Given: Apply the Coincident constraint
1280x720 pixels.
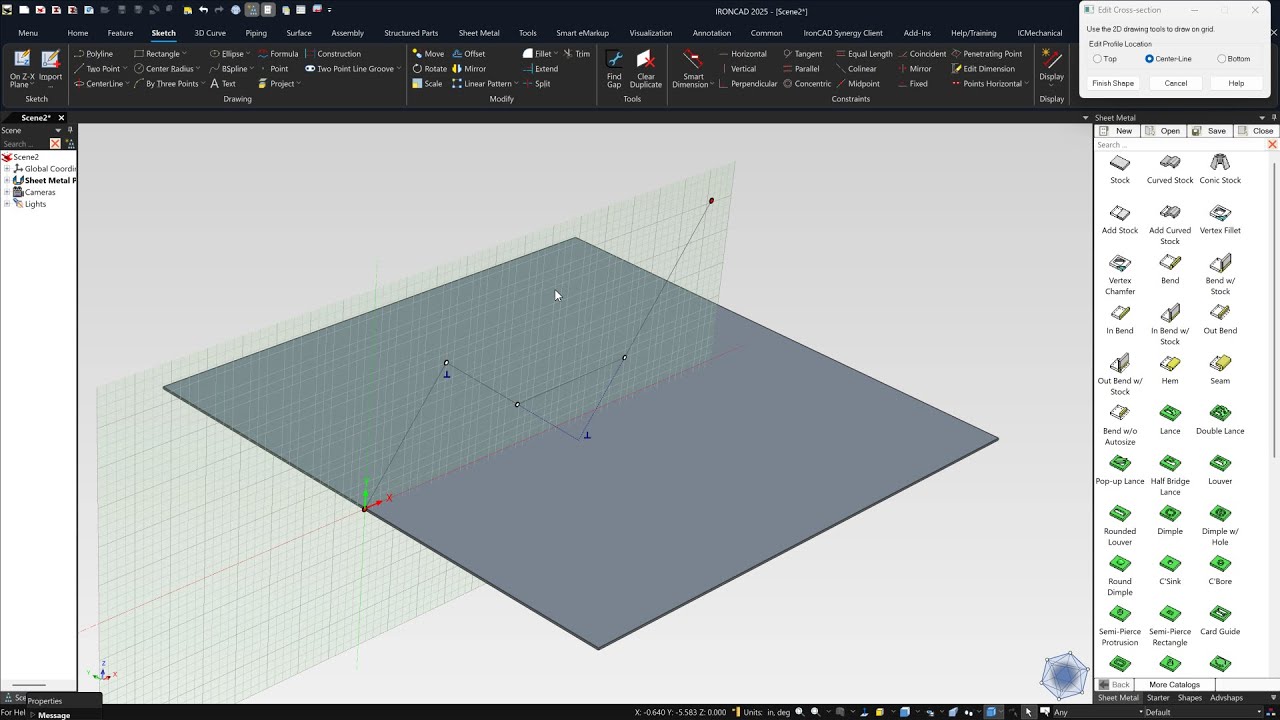Looking at the screenshot, I should [922, 54].
